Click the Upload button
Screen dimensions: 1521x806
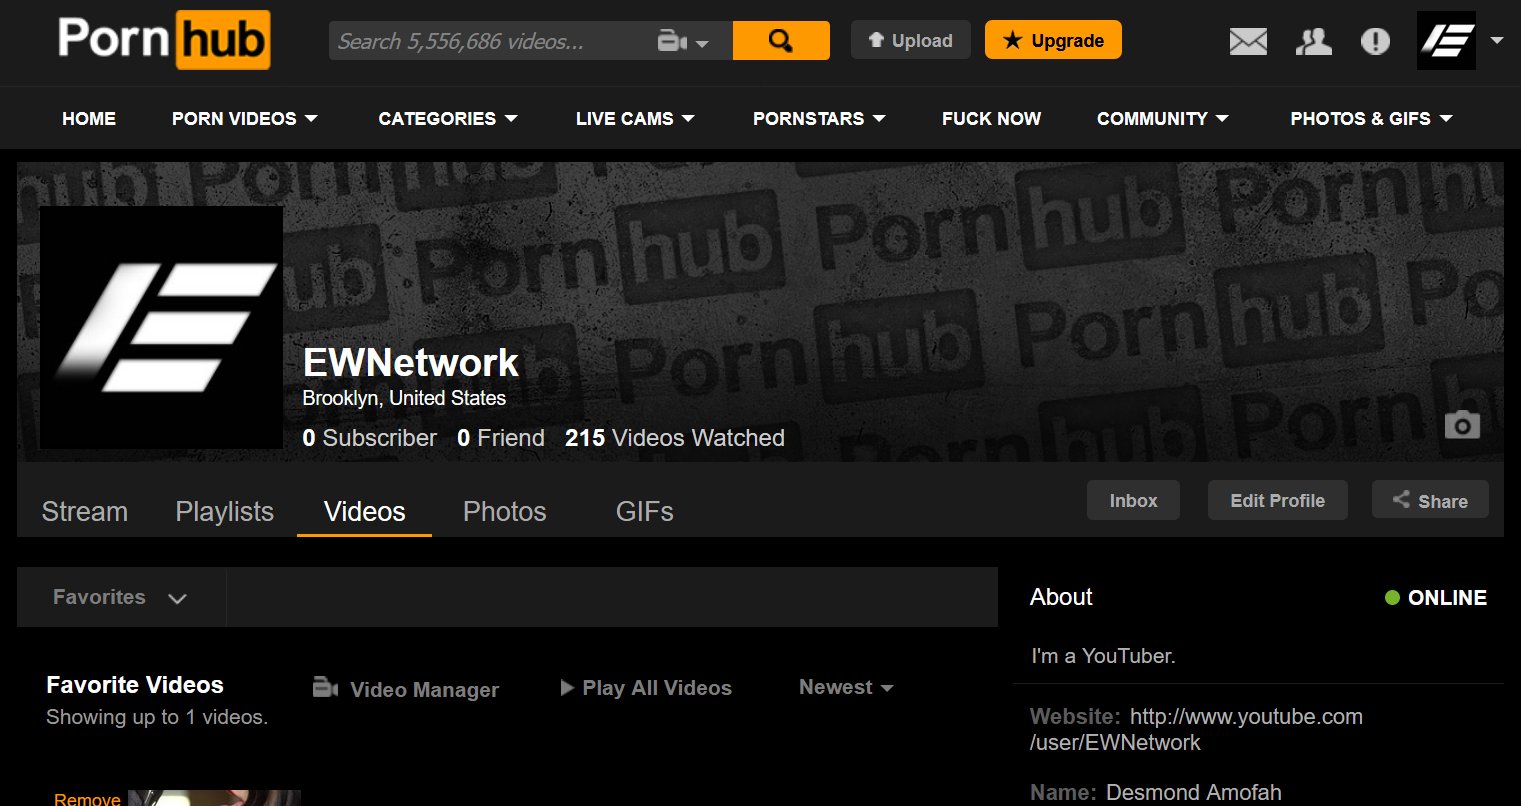910,40
